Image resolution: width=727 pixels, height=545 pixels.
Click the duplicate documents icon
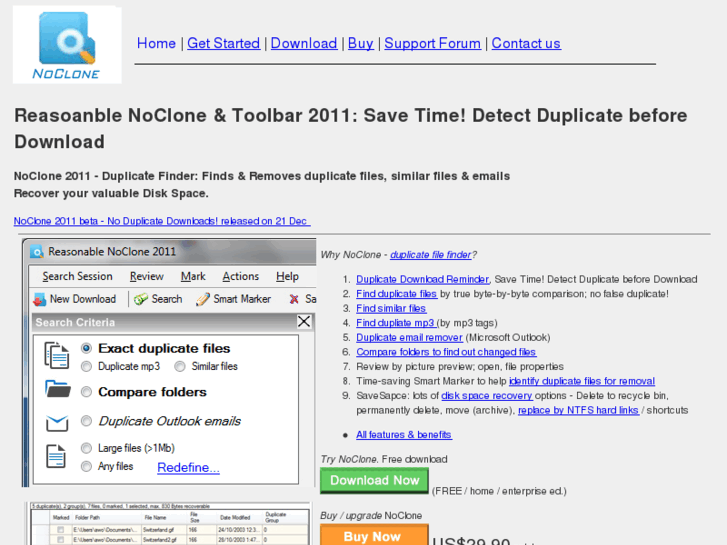point(57,355)
